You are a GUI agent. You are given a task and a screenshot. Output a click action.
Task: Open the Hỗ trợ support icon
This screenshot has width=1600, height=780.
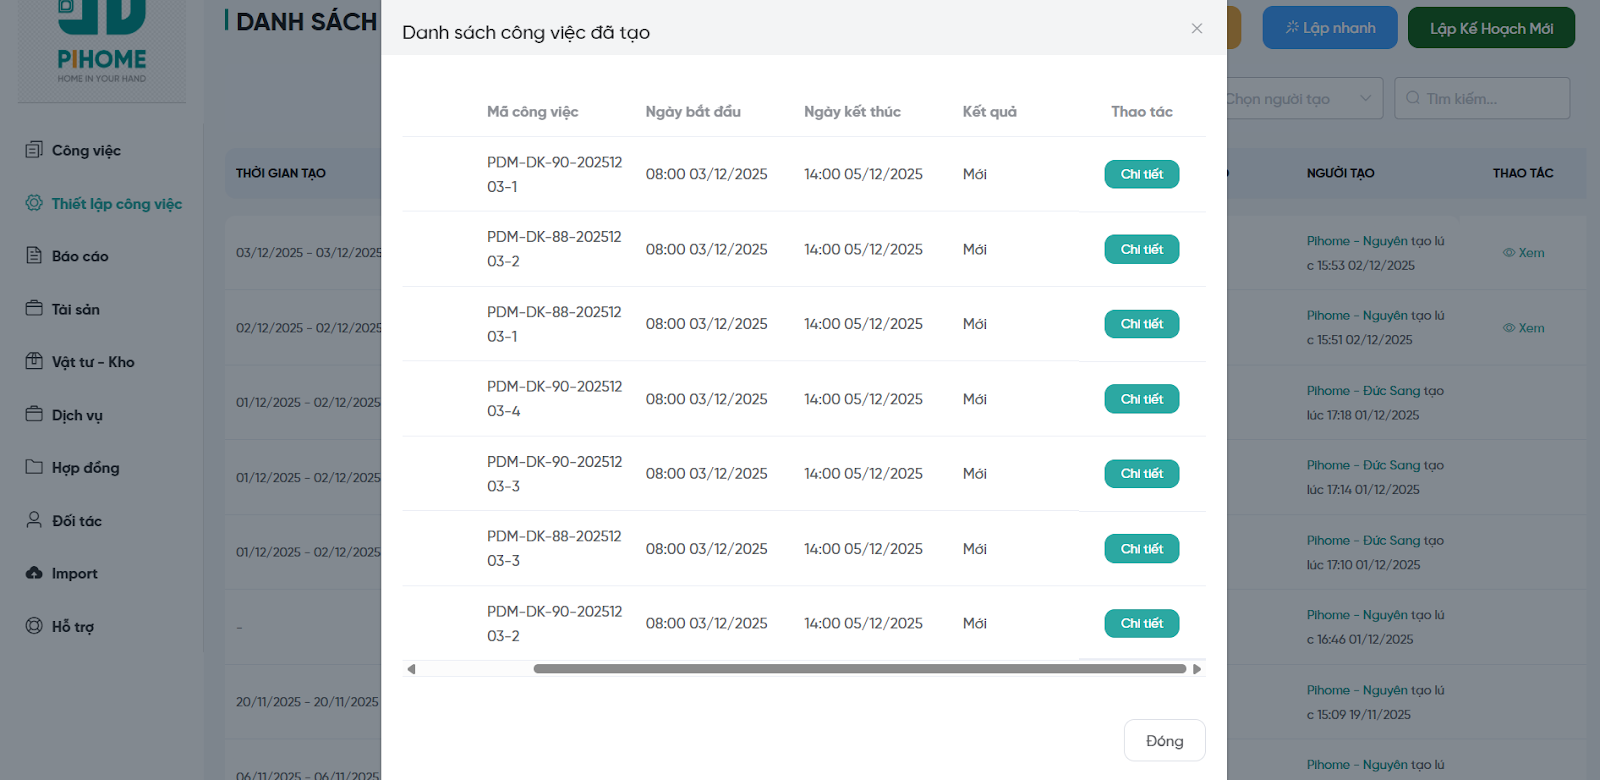[x=34, y=626]
